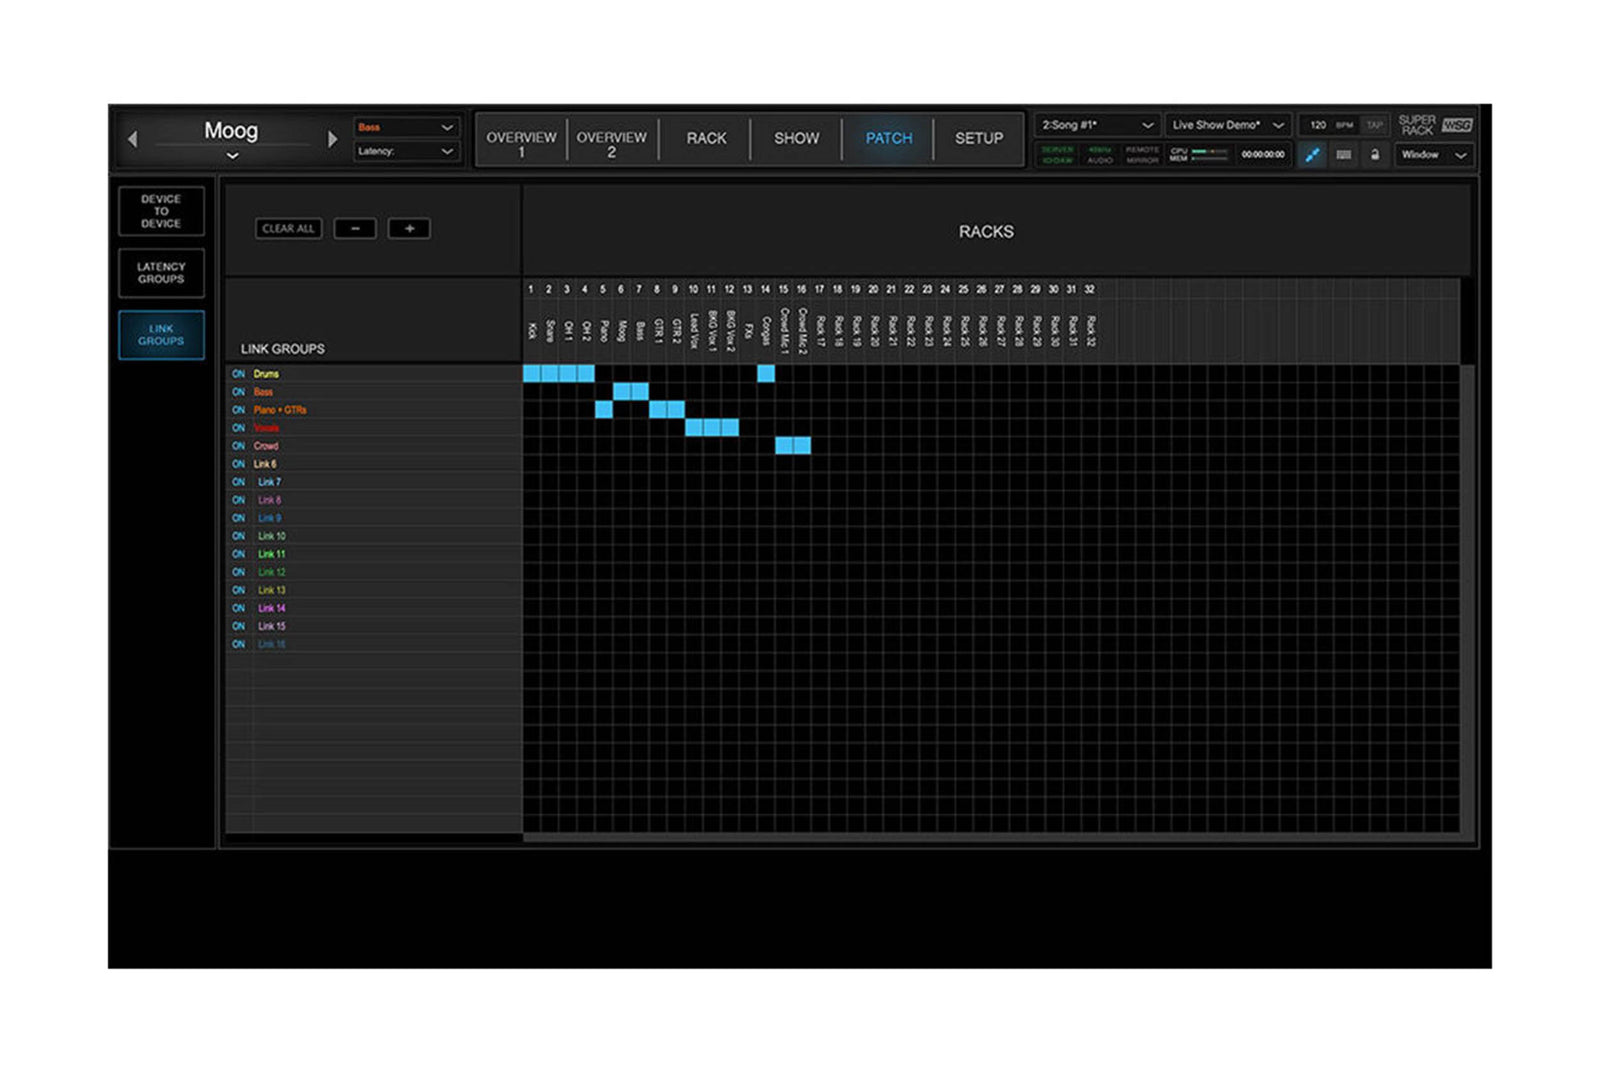This screenshot has width=1600, height=1074.
Task: Click the Super Rack WSG logo
Action: click(1435, 125)
